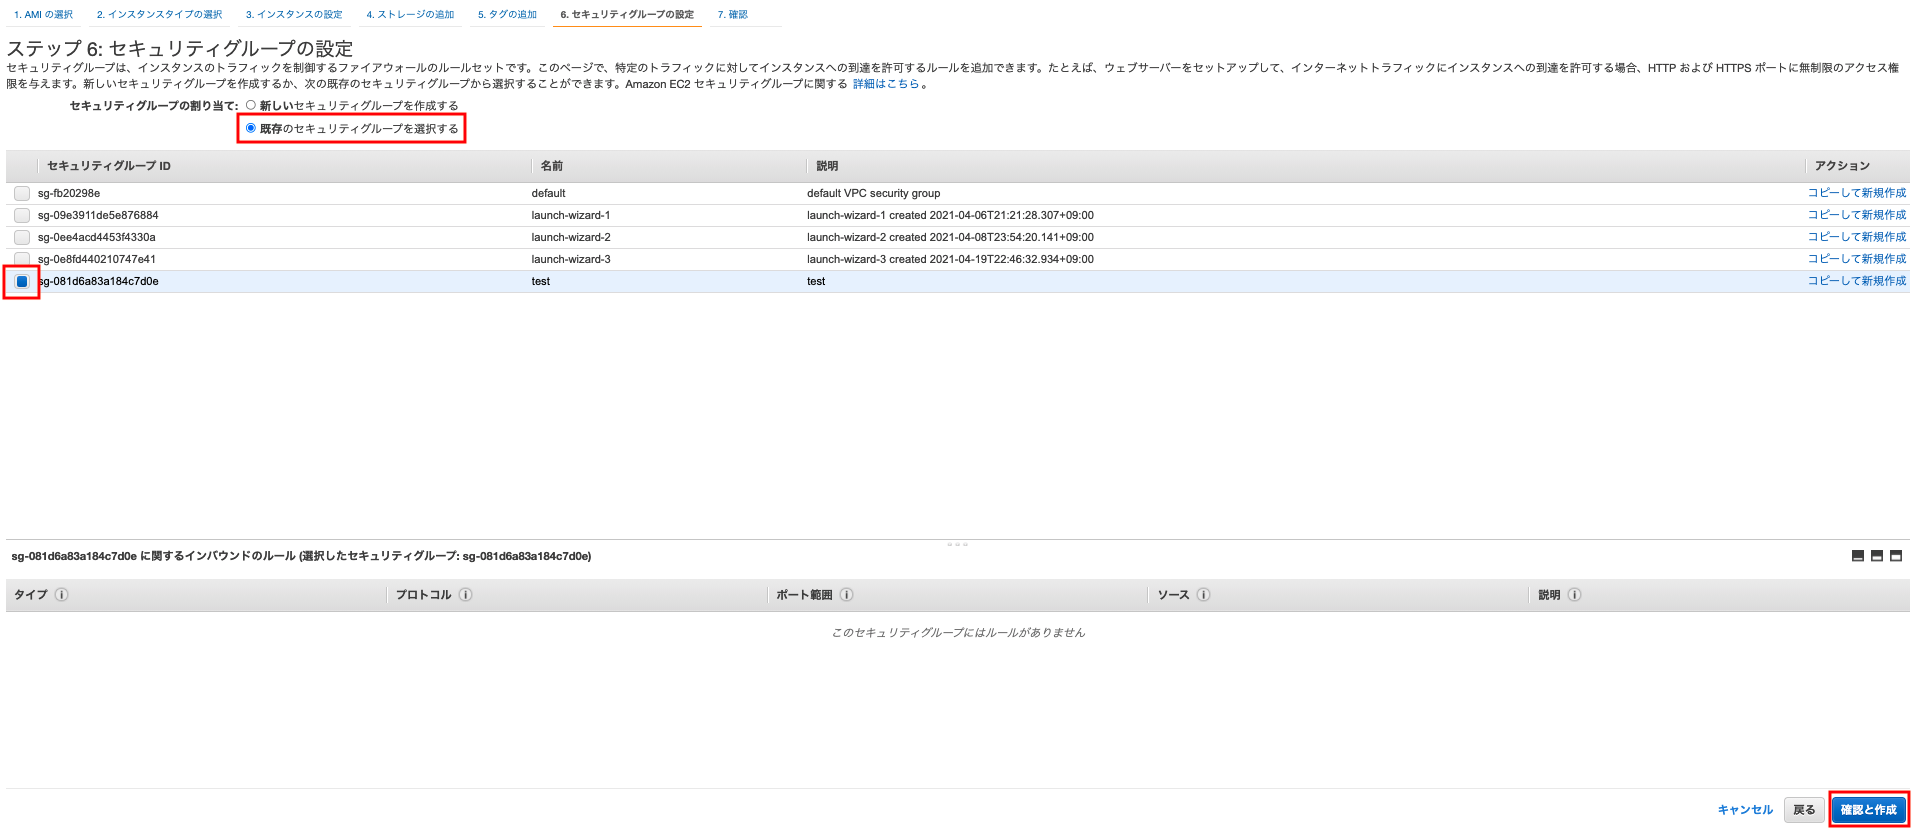Screen dimensions: 1912x830
Task: Click the launch-wizard-1 created 2021-04-06 description
Action: tap(950, 215)
